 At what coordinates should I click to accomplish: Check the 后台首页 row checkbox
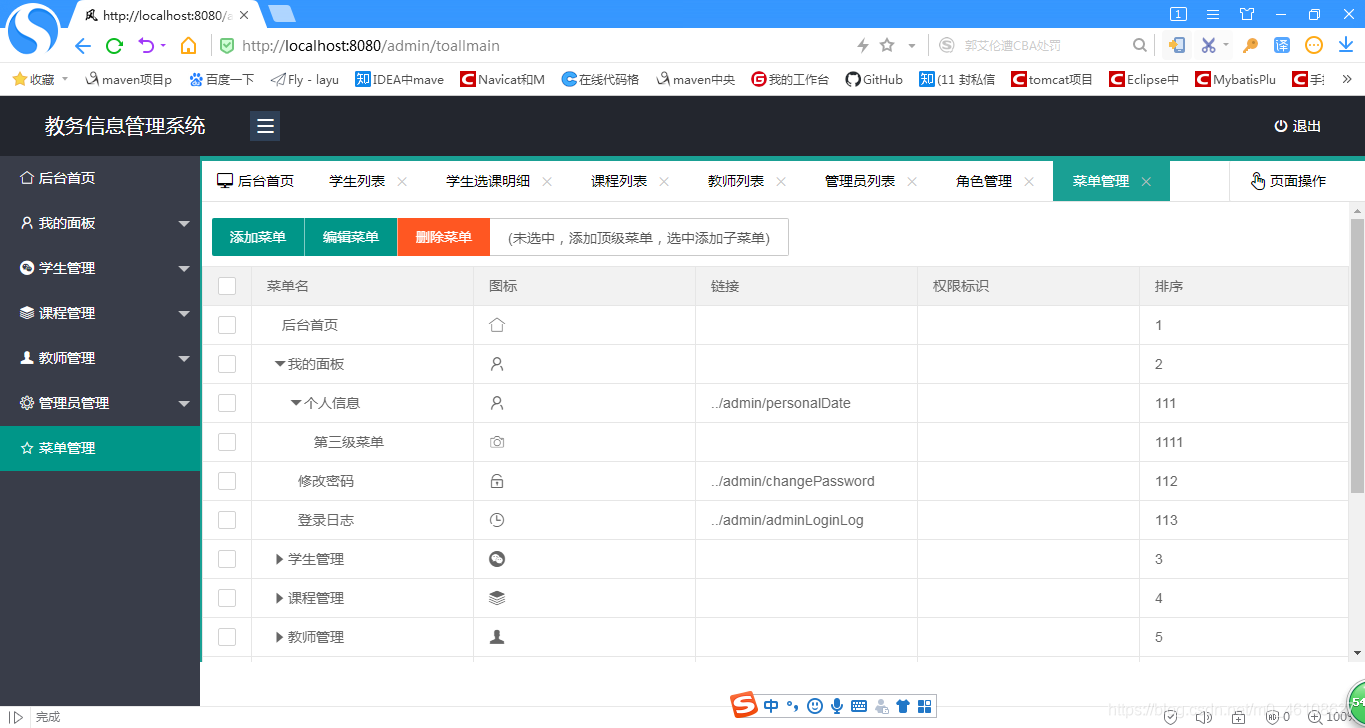[227, 325]
